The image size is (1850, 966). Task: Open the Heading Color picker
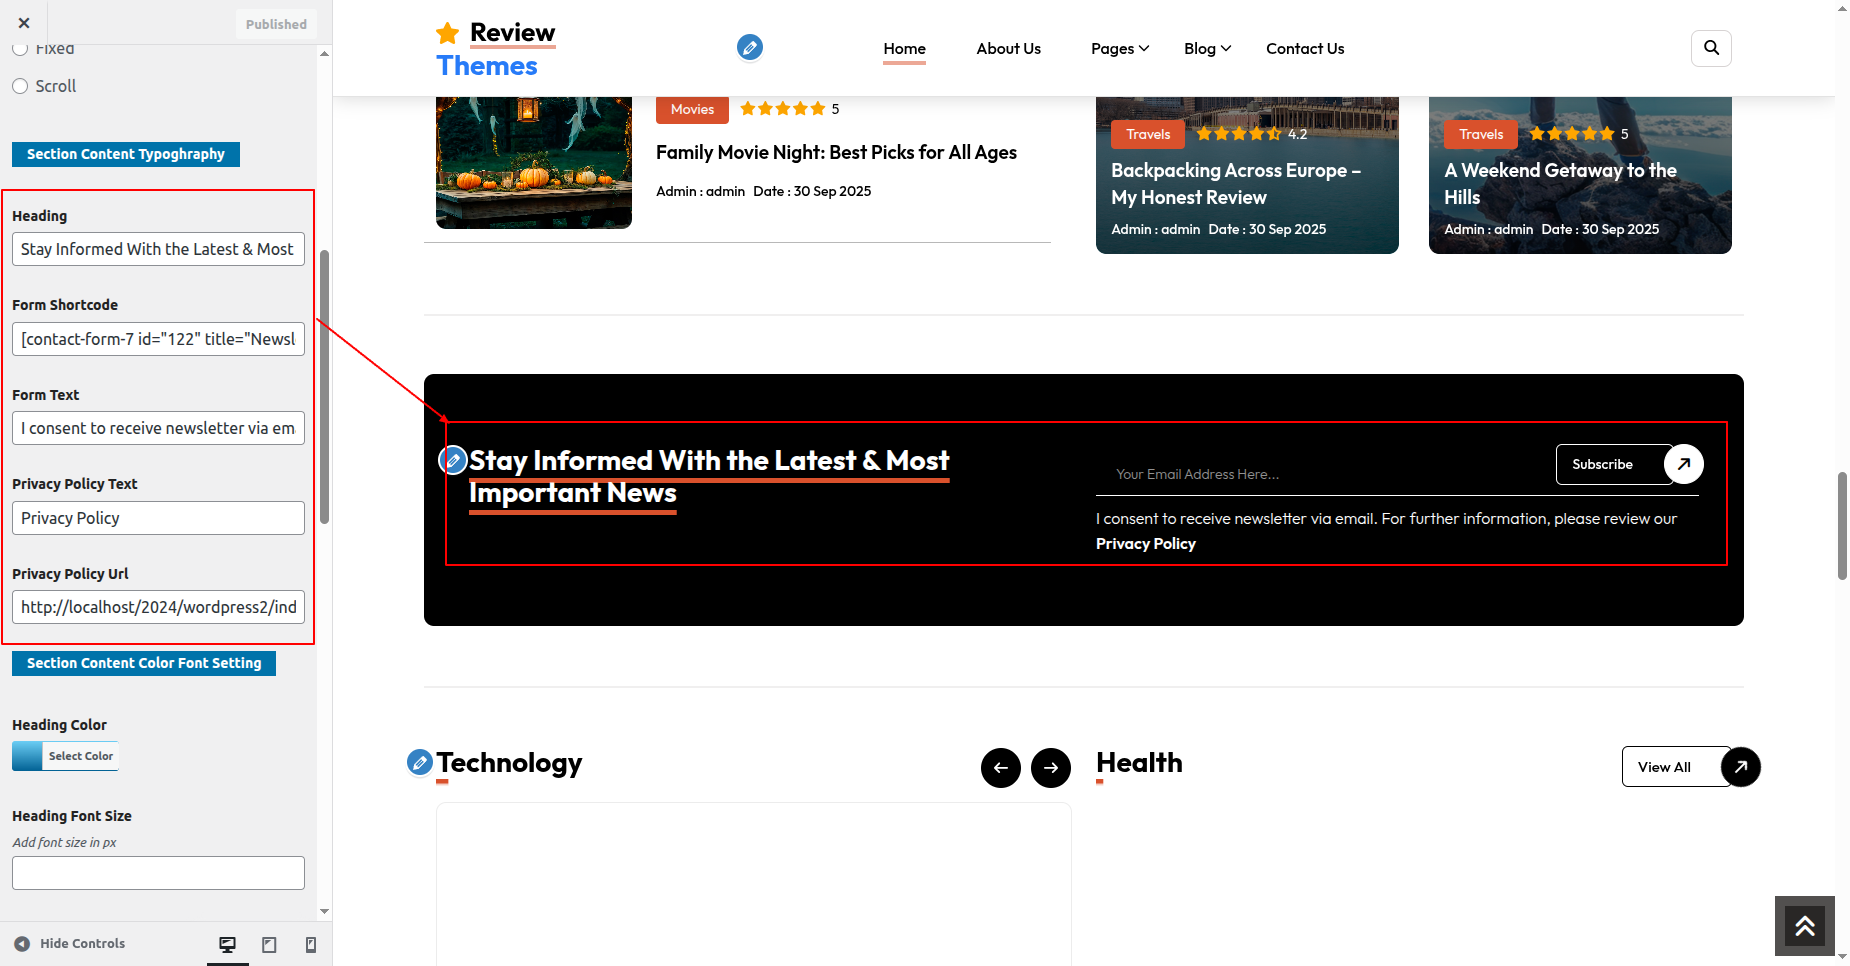[x=66, y=756]
